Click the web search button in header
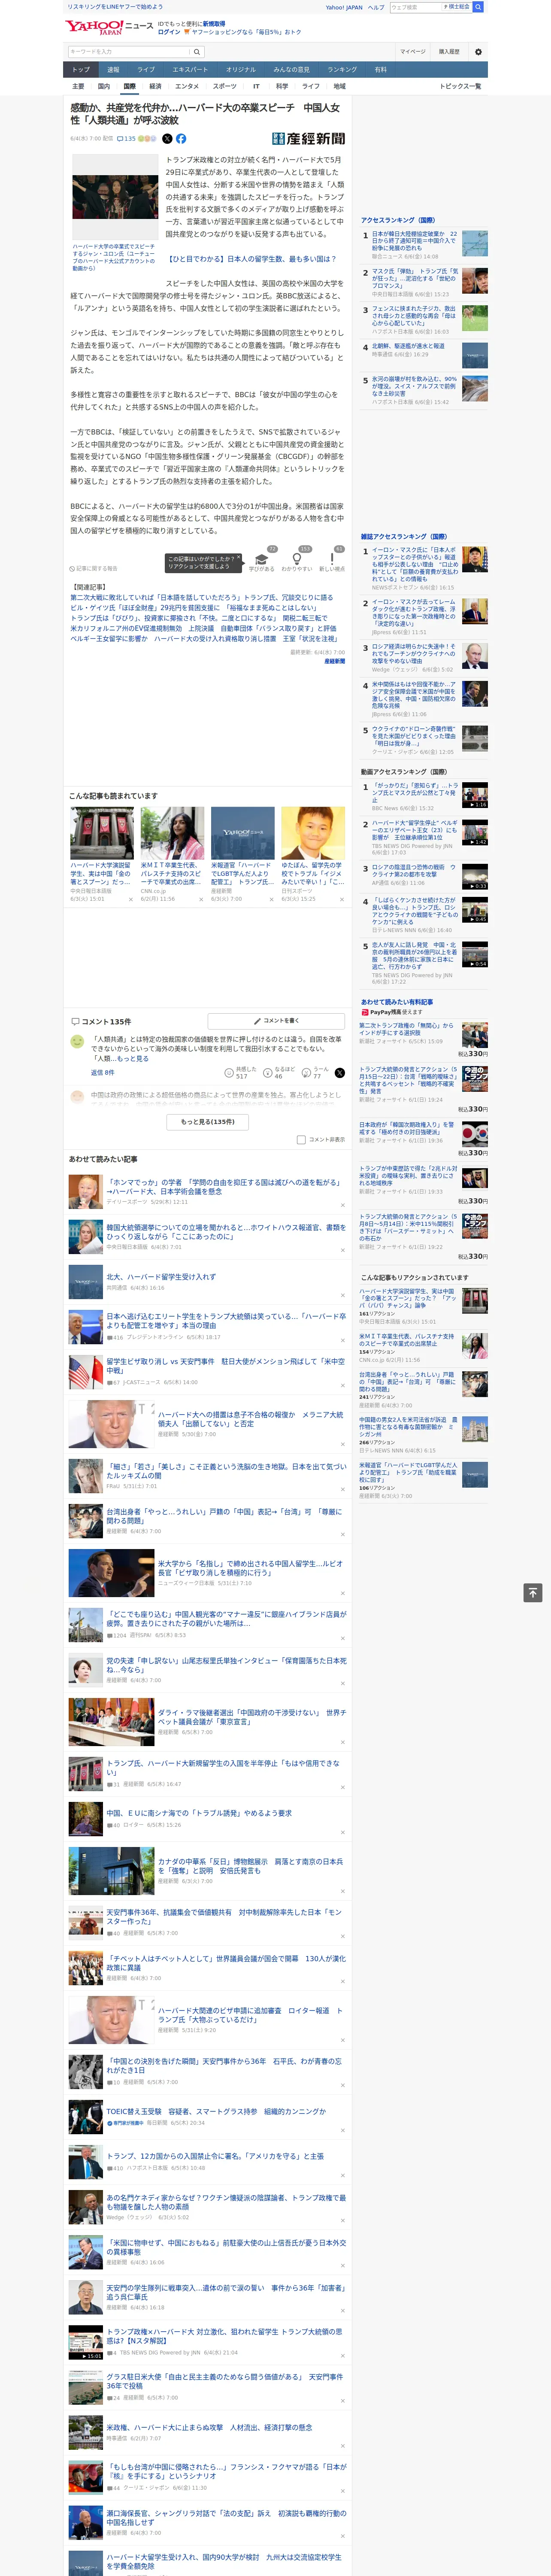Screen dimensions: 551x2576 coord(478,7)
